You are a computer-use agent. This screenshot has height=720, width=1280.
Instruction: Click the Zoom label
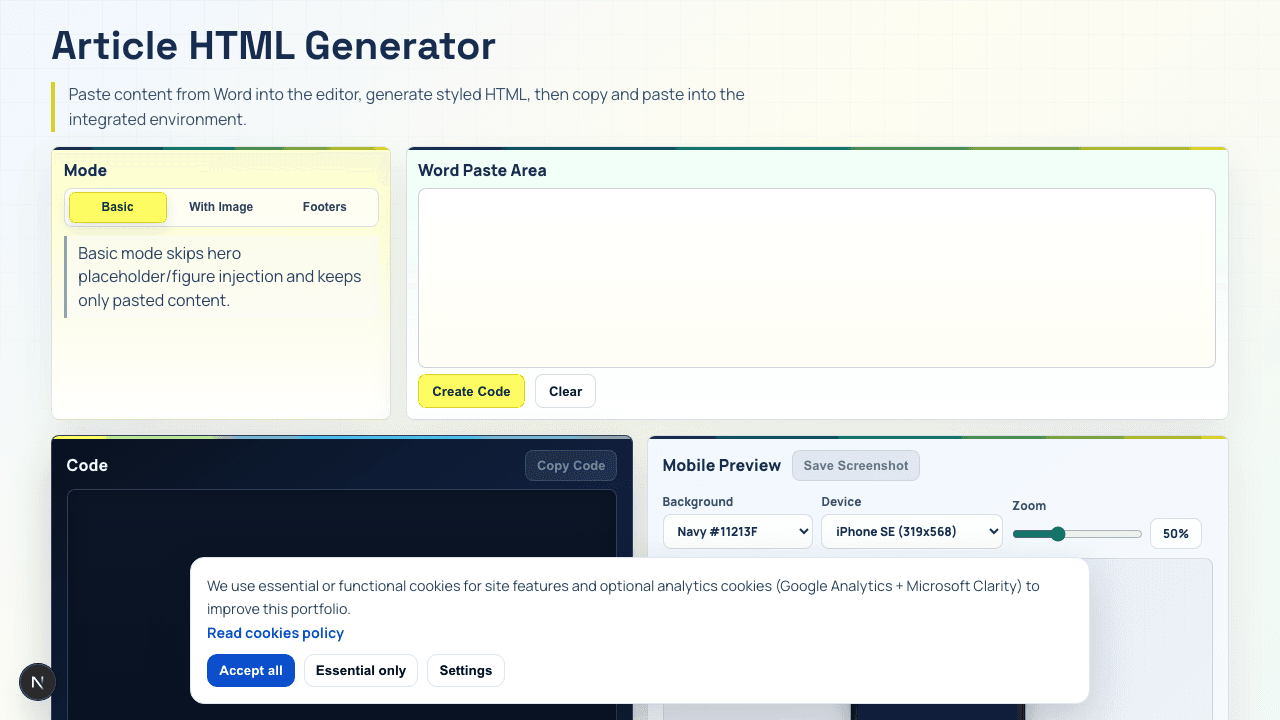pos(1029,506)
